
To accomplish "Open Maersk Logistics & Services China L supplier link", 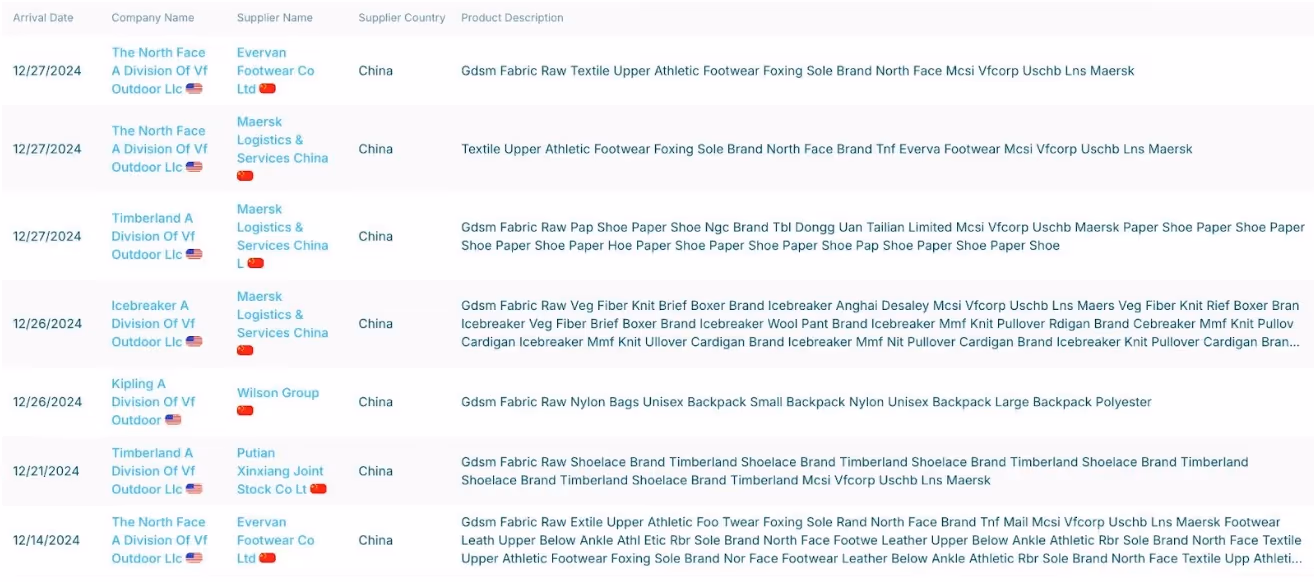I will pos(283,236).
